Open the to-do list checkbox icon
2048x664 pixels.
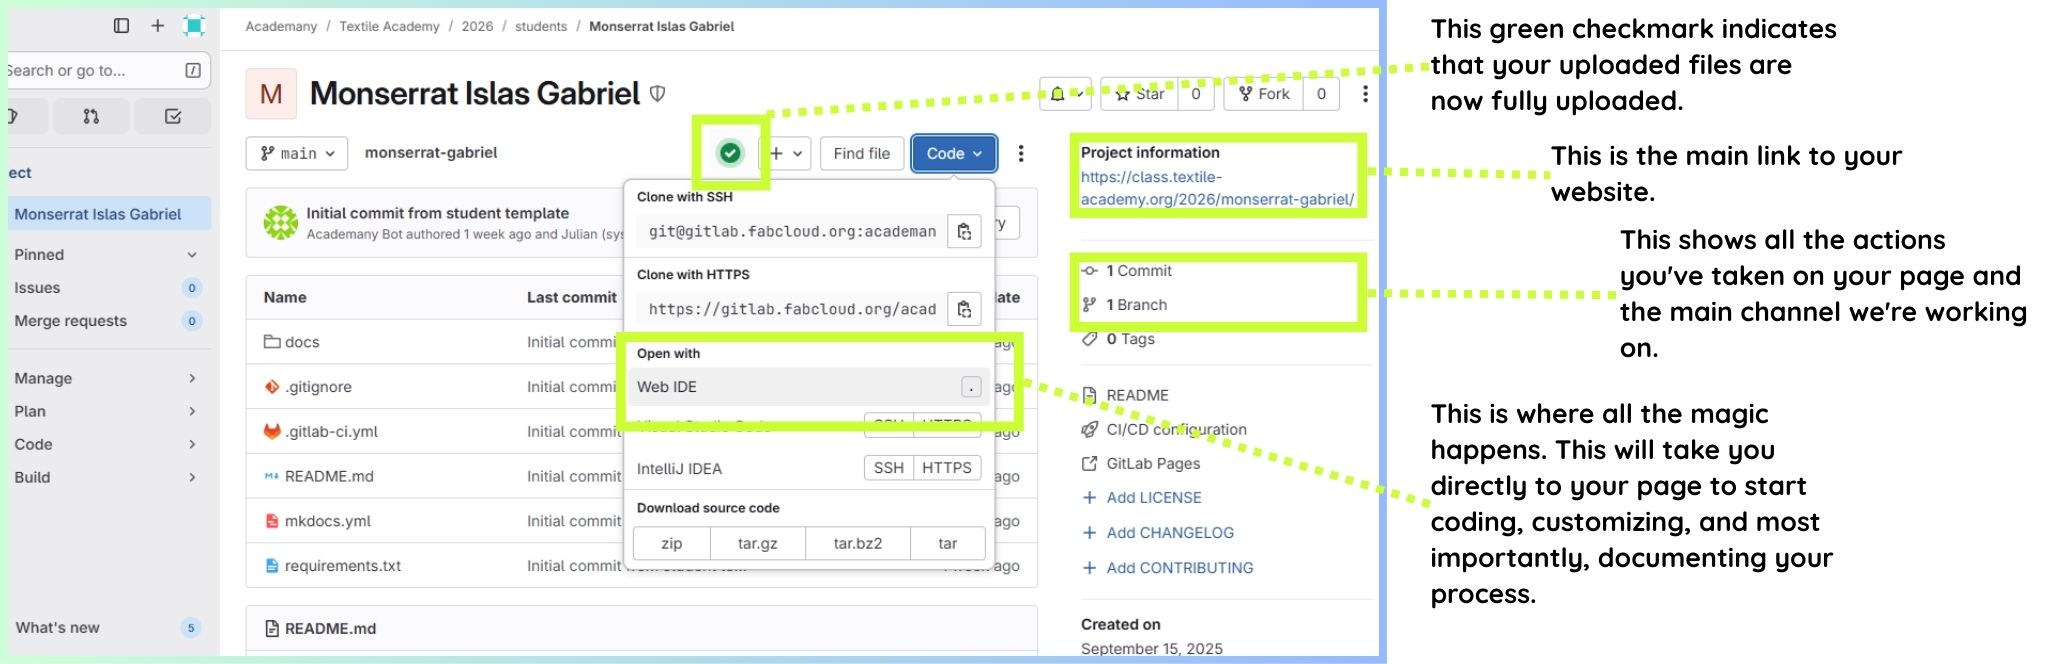172,117
